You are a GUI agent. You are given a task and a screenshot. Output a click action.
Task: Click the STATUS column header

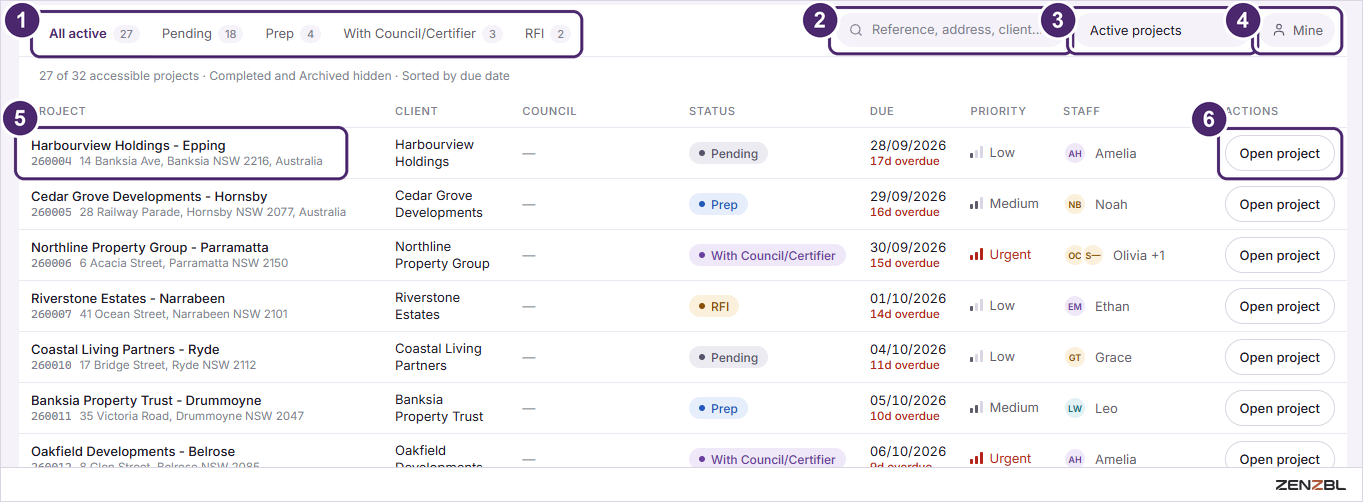point(712,111)
